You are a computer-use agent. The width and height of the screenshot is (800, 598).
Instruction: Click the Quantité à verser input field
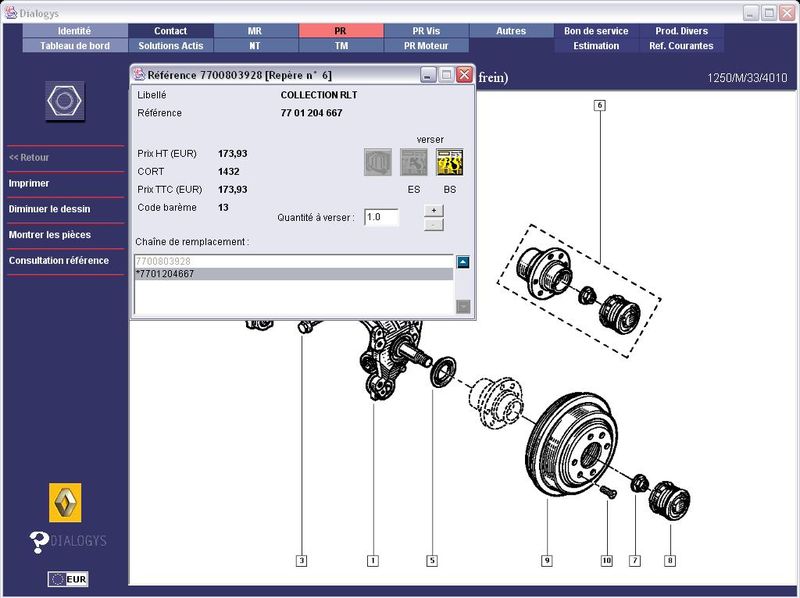[x=381, y=217]
